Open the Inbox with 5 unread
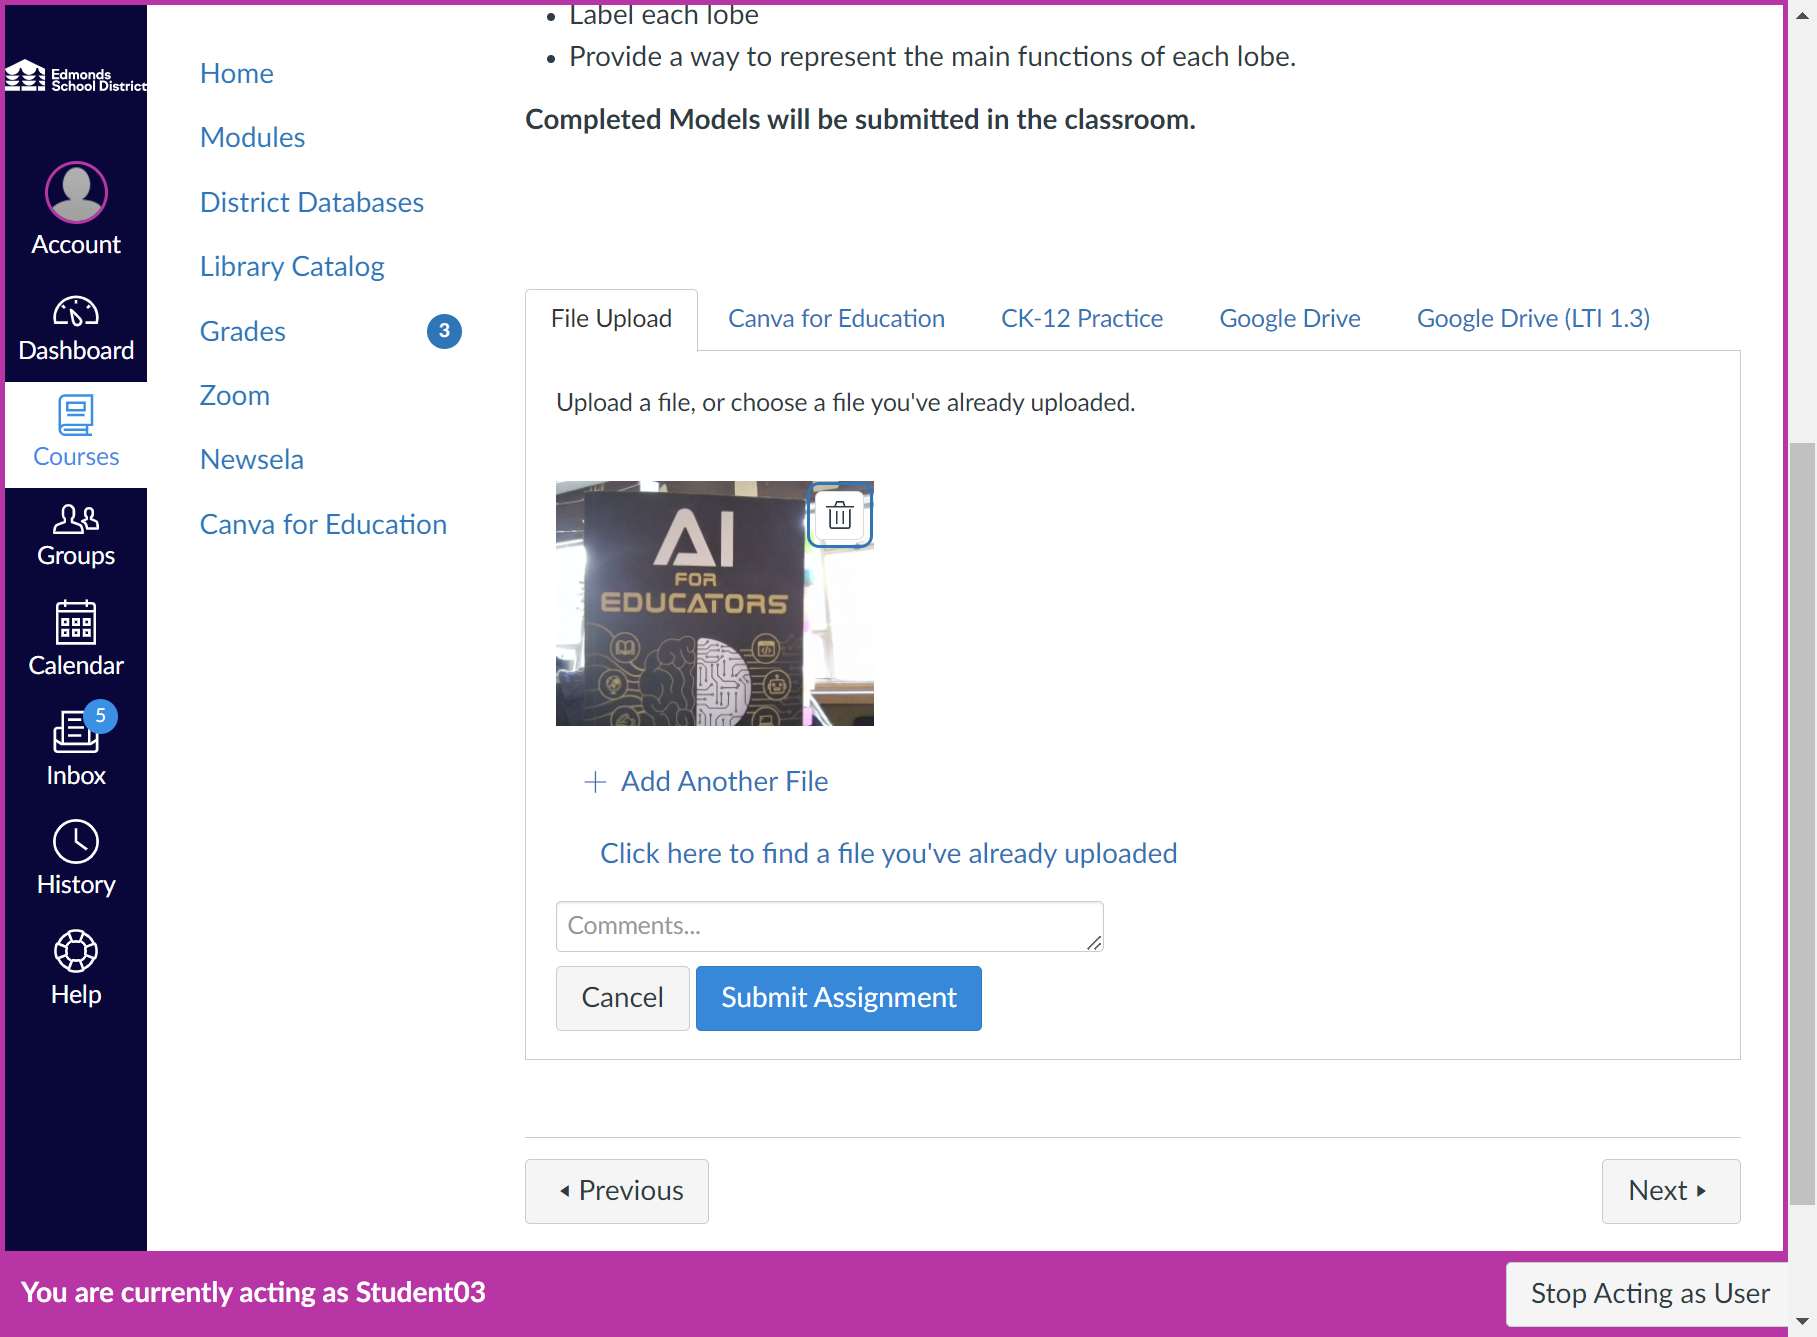The width and height of the screenshot is (1817, 1337). (x=76, y=748)
